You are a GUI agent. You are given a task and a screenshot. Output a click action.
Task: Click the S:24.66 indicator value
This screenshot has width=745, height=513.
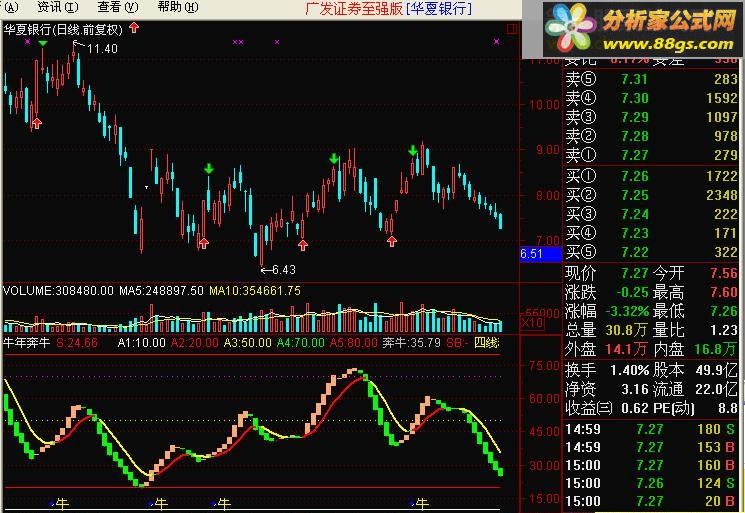click(x=77, y=342)
